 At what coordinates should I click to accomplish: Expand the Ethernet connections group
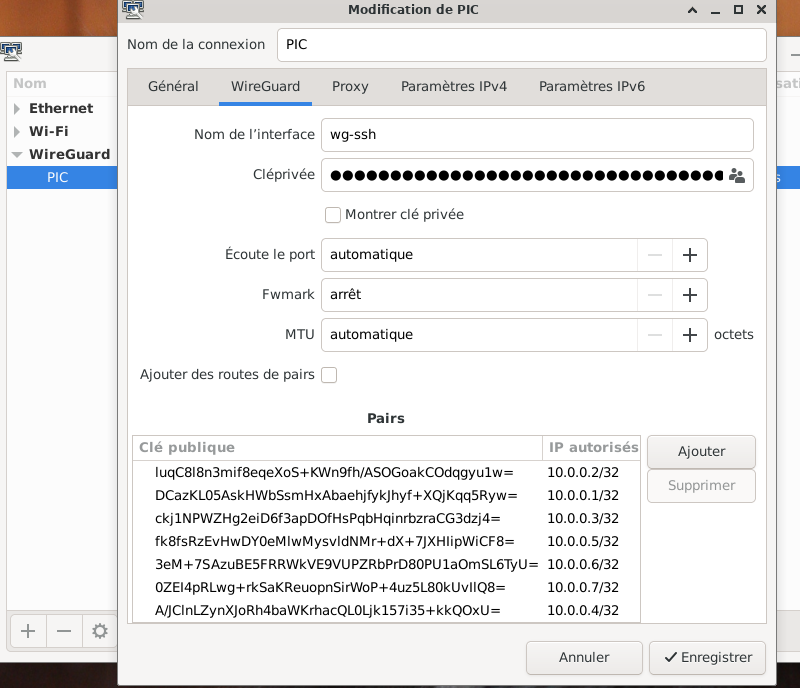(17, 108)
